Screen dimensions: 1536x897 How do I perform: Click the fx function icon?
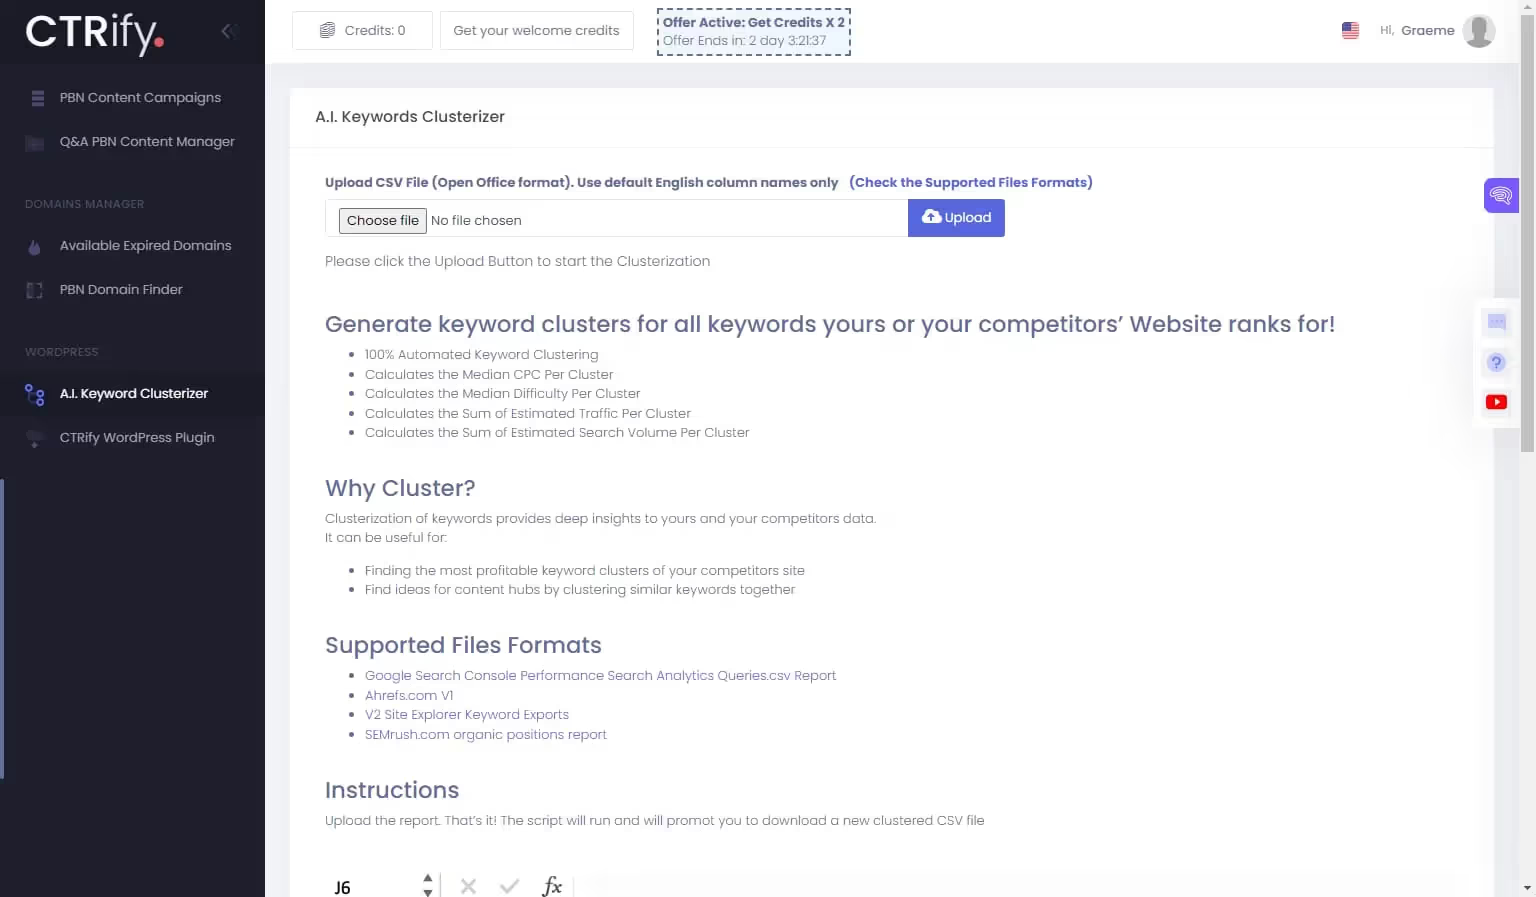[552, 885]
